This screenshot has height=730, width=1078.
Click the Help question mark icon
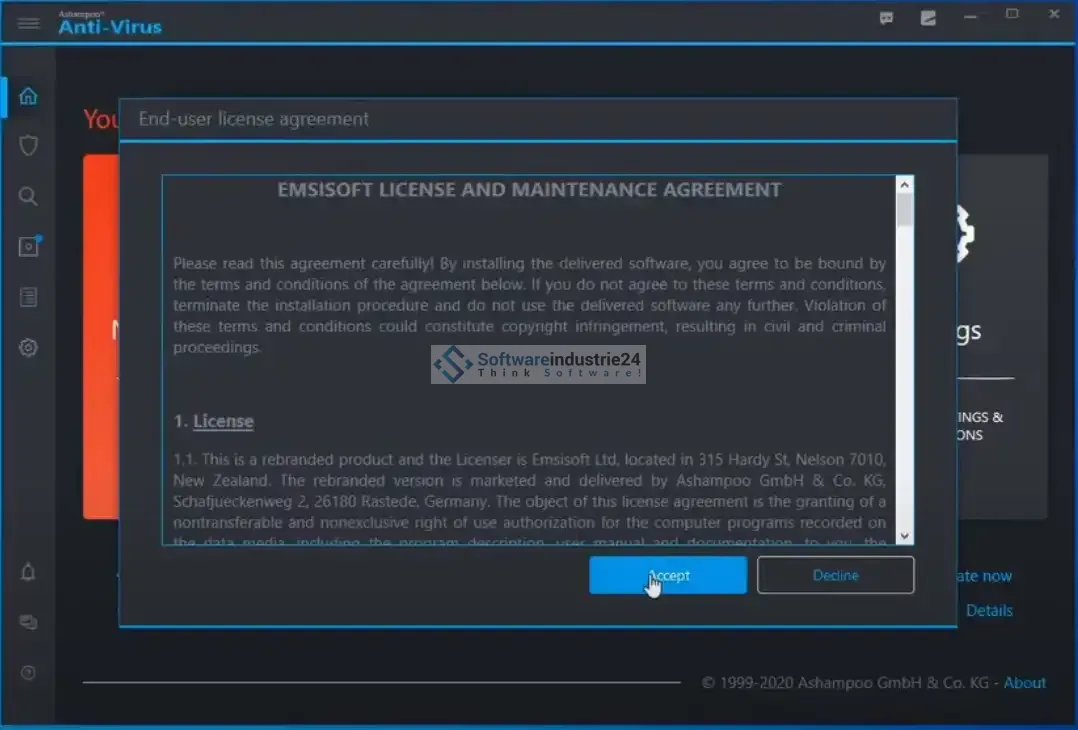pos(28,673)
